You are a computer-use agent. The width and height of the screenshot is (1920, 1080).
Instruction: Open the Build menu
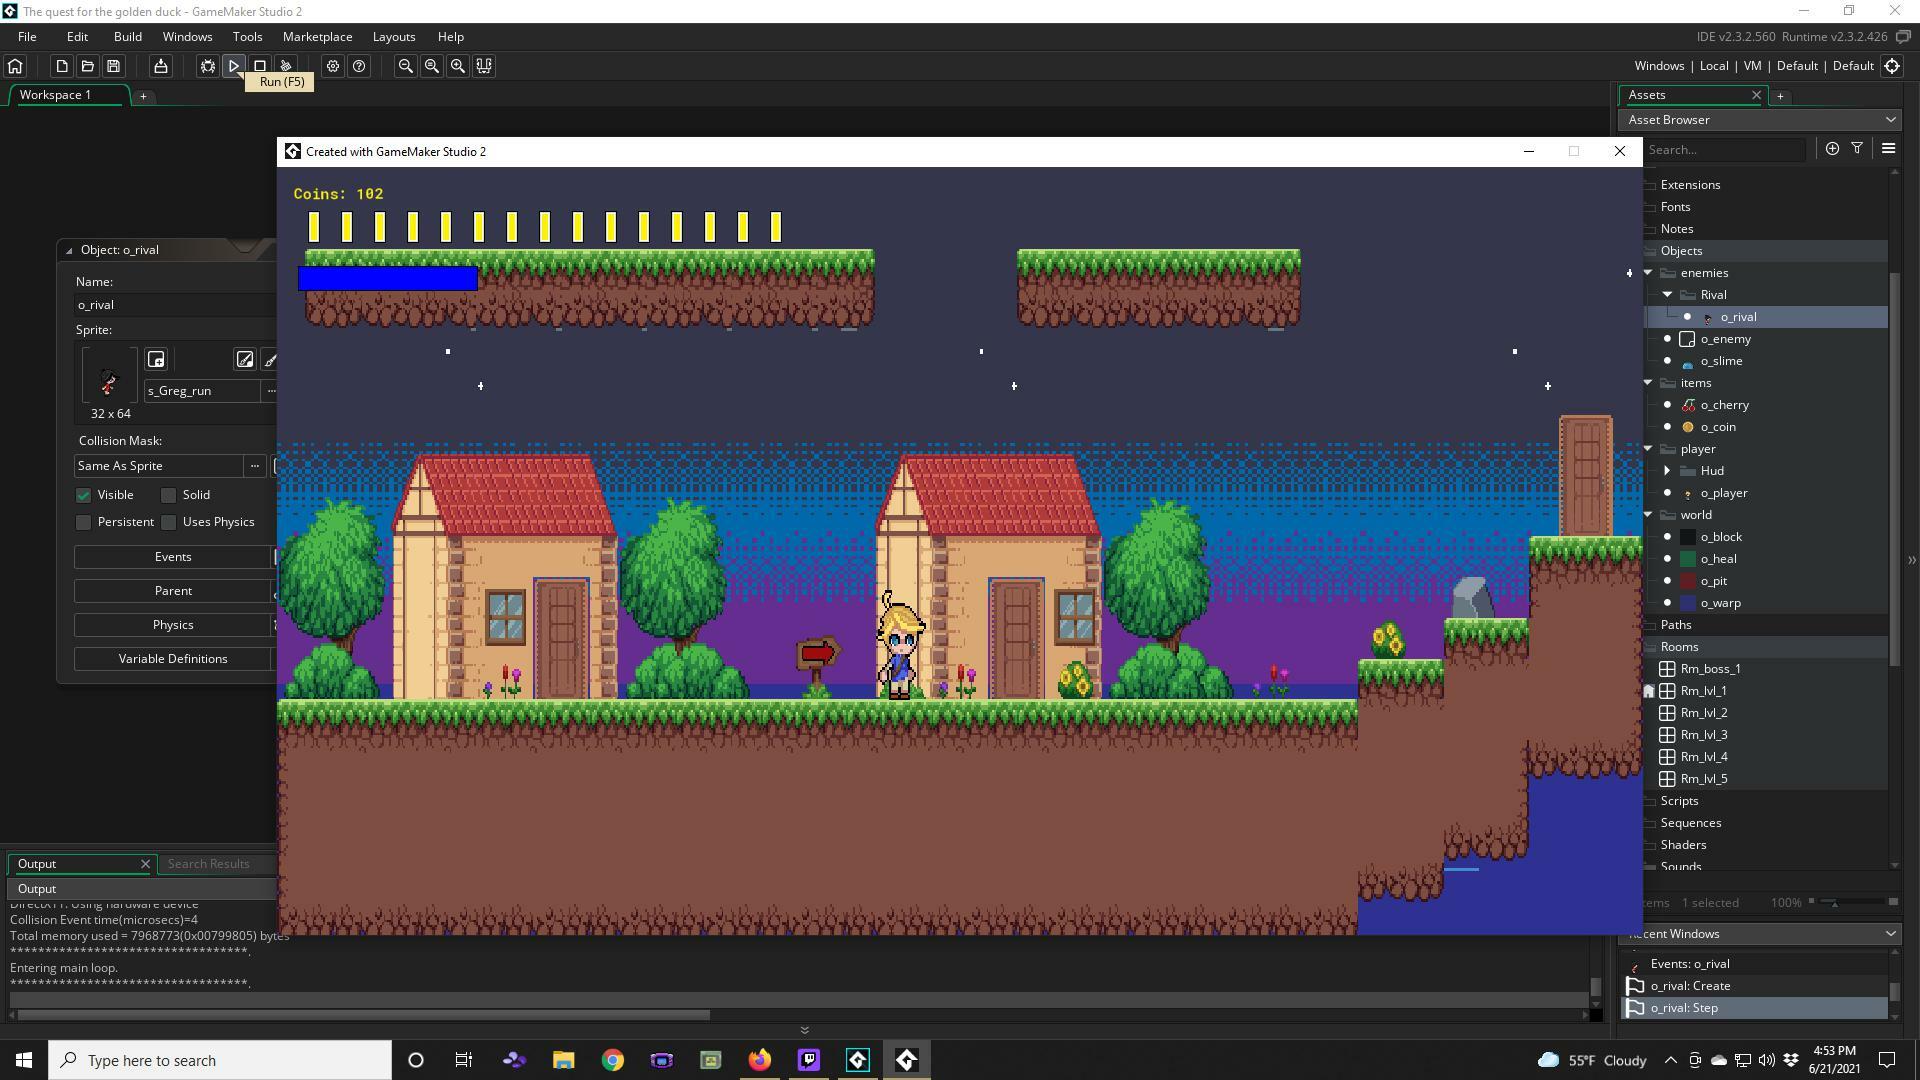[127, 37]
